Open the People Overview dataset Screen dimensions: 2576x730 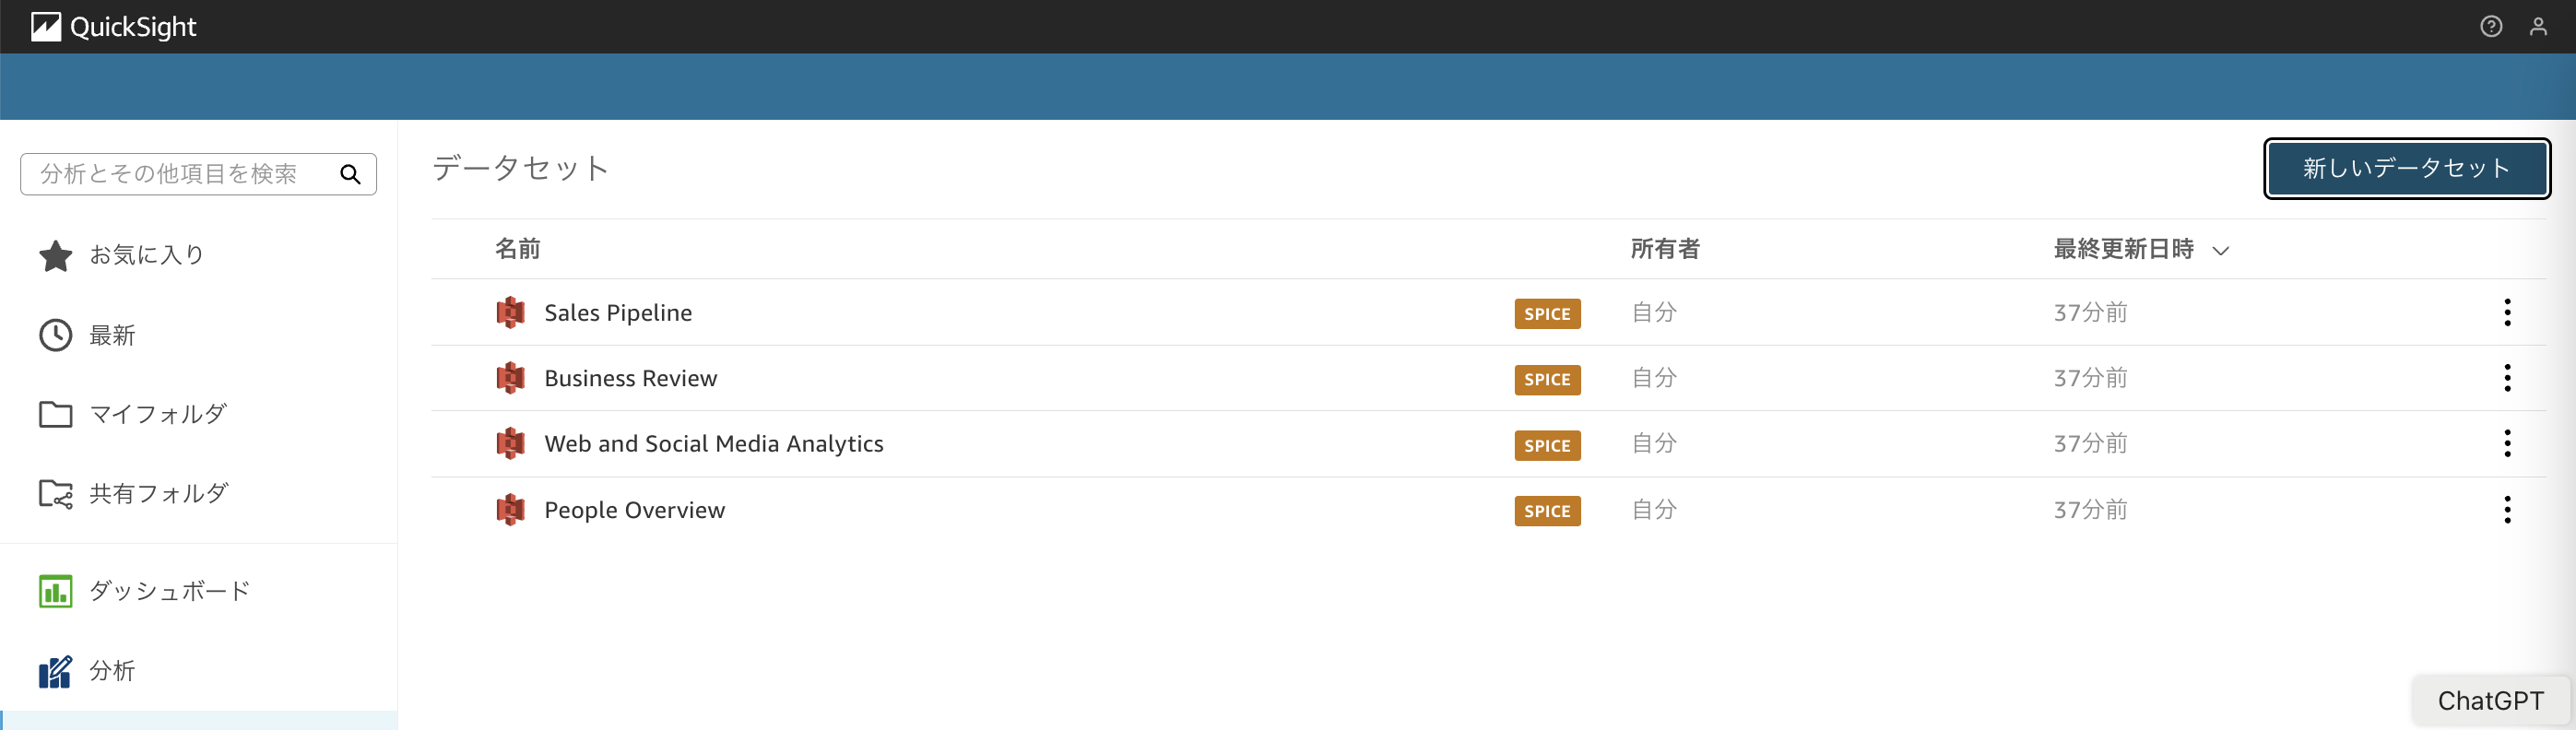pos(635,510)
